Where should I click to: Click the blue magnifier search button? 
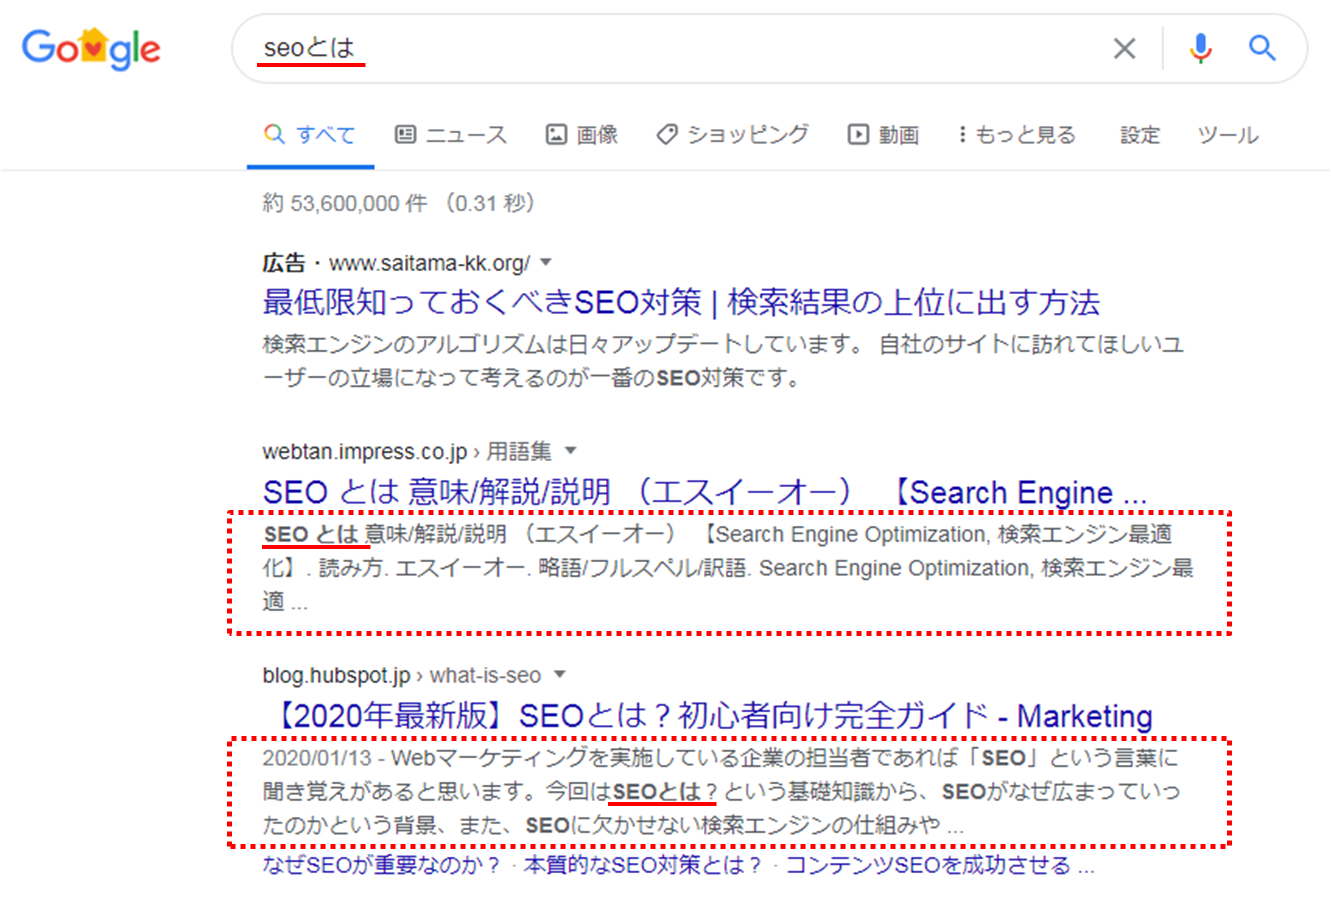(x=1262, y=48)
